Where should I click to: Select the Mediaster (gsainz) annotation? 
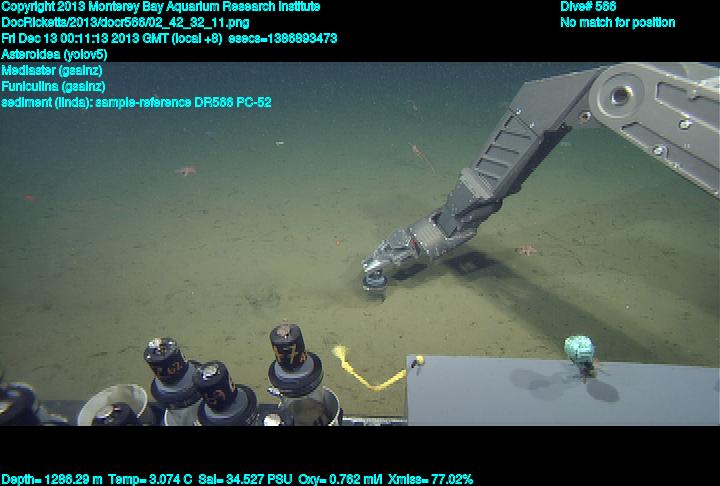pos(52,70)
